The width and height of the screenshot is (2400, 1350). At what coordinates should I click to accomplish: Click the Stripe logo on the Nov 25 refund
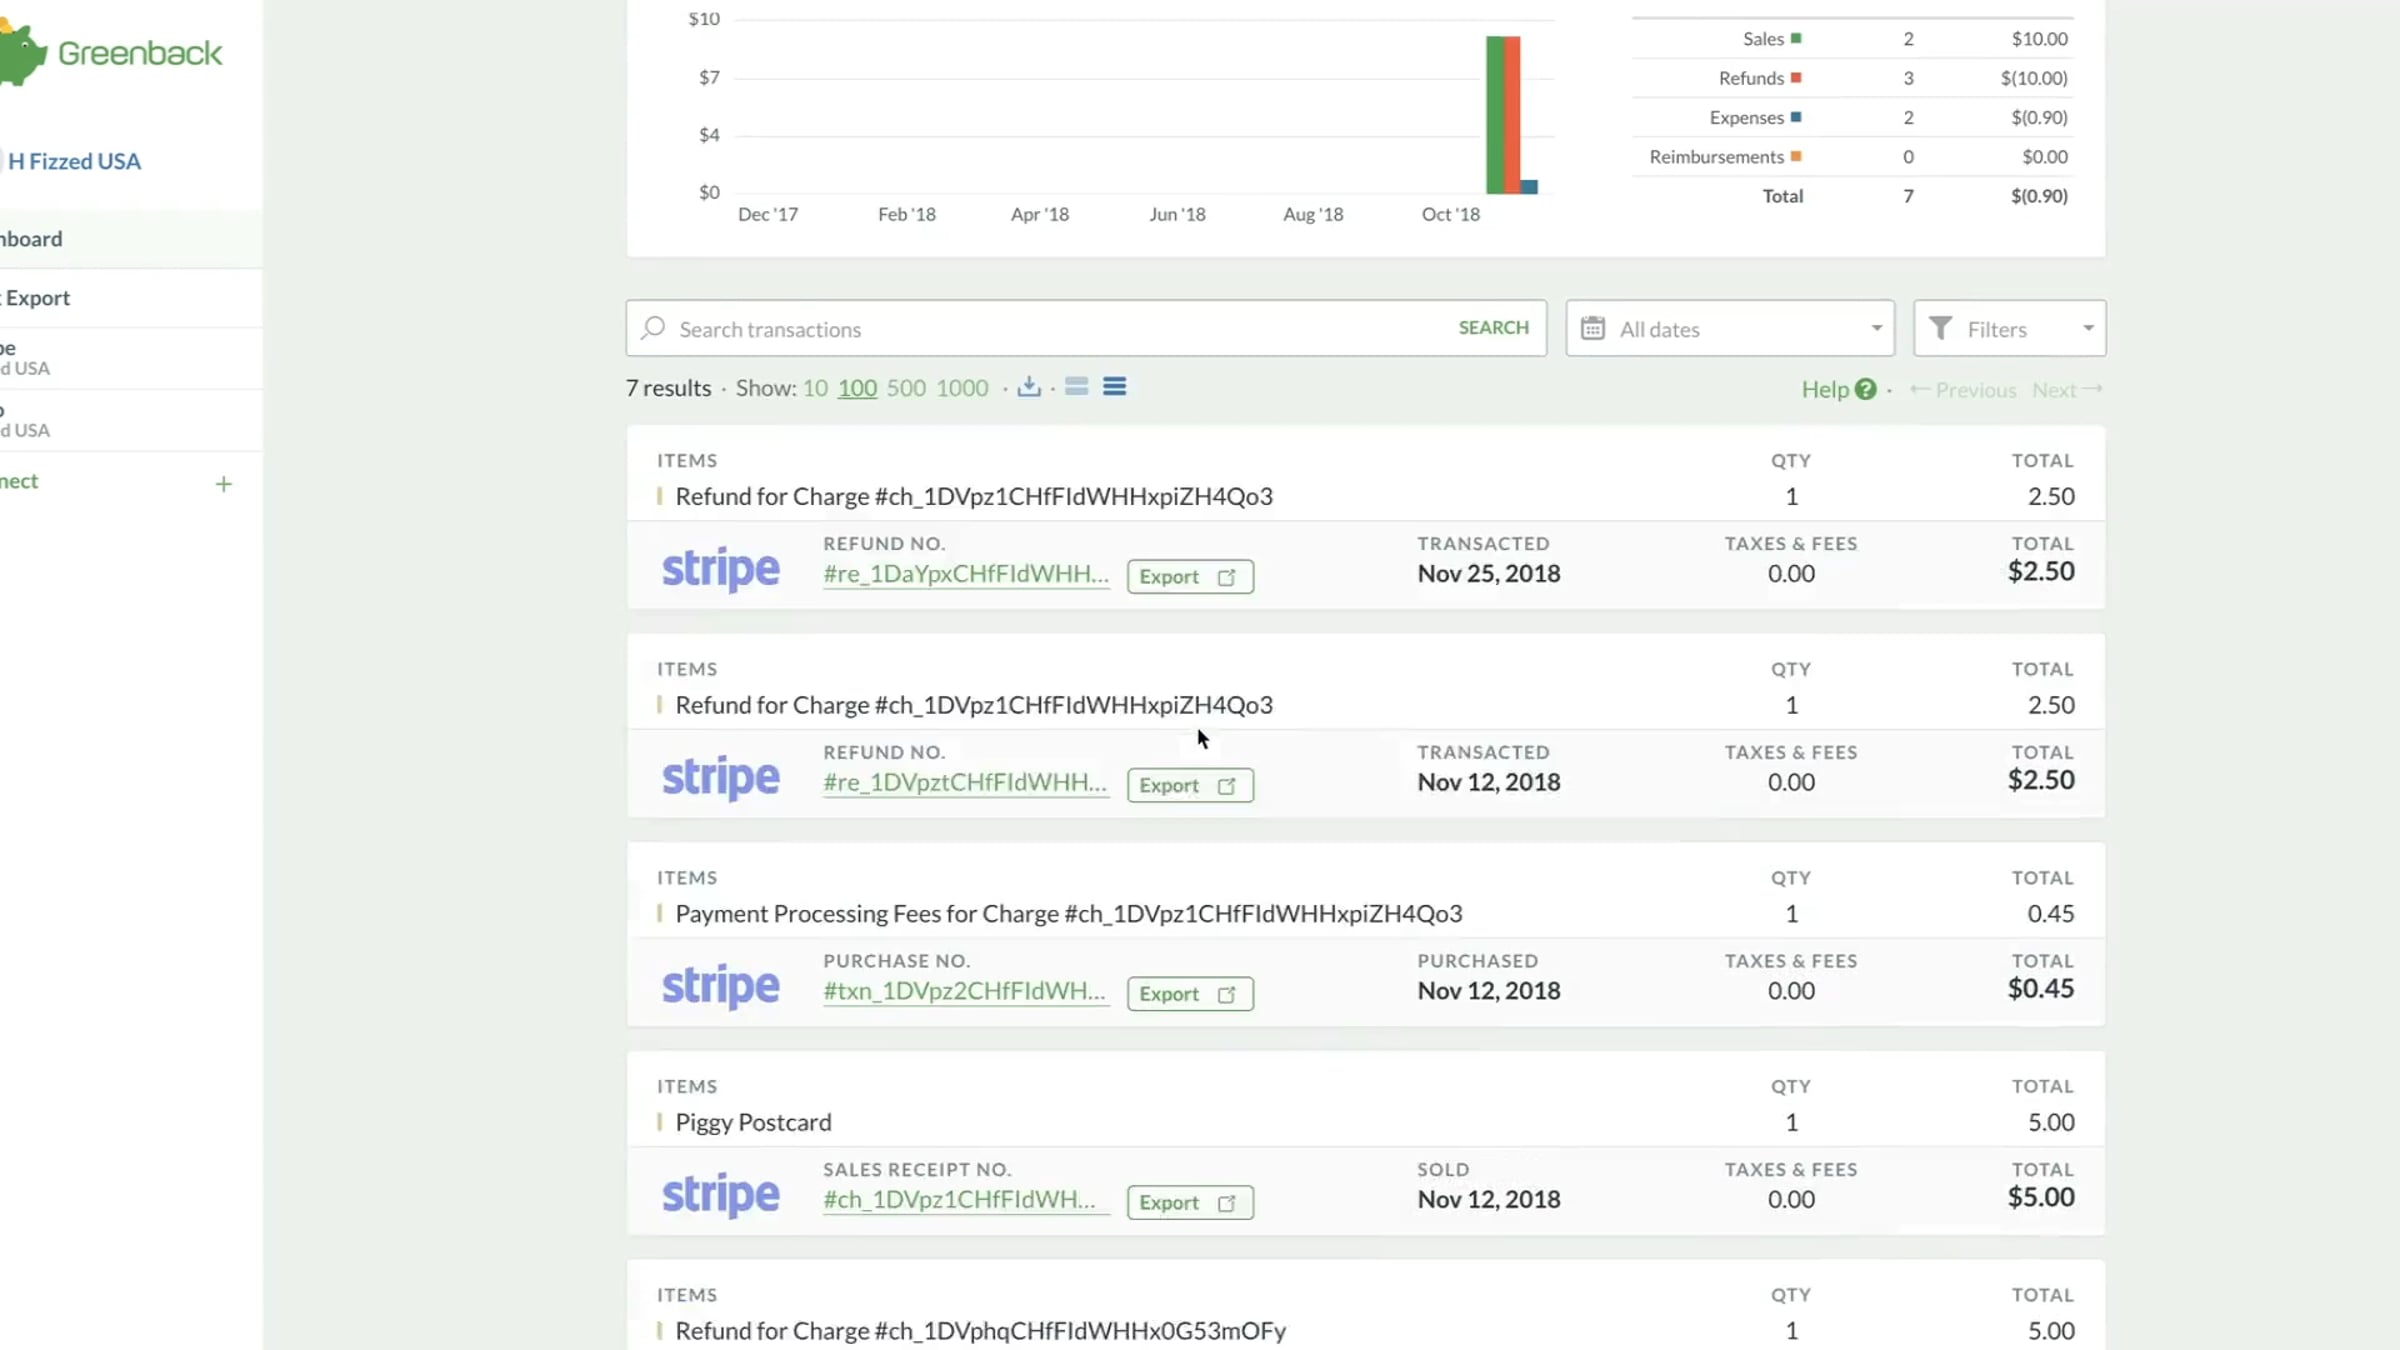tap(720, 568)
